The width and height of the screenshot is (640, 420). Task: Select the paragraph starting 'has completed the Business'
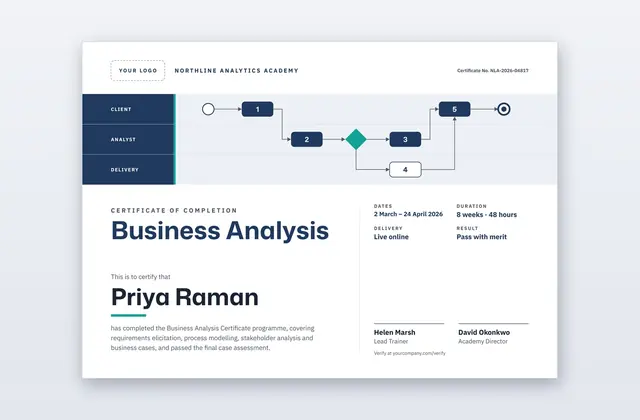(x=212, y=338)
